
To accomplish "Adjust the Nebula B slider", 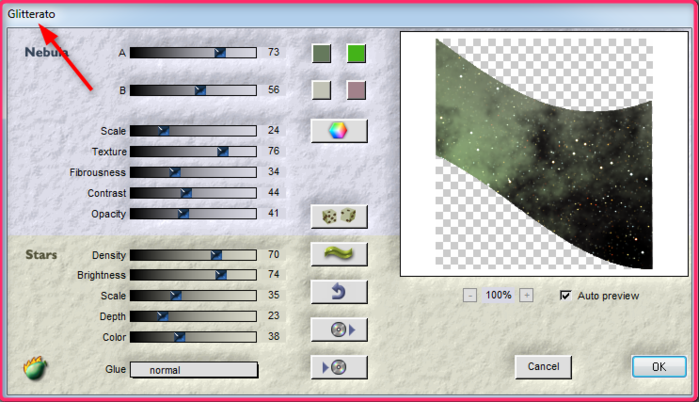I will [193, 90].
